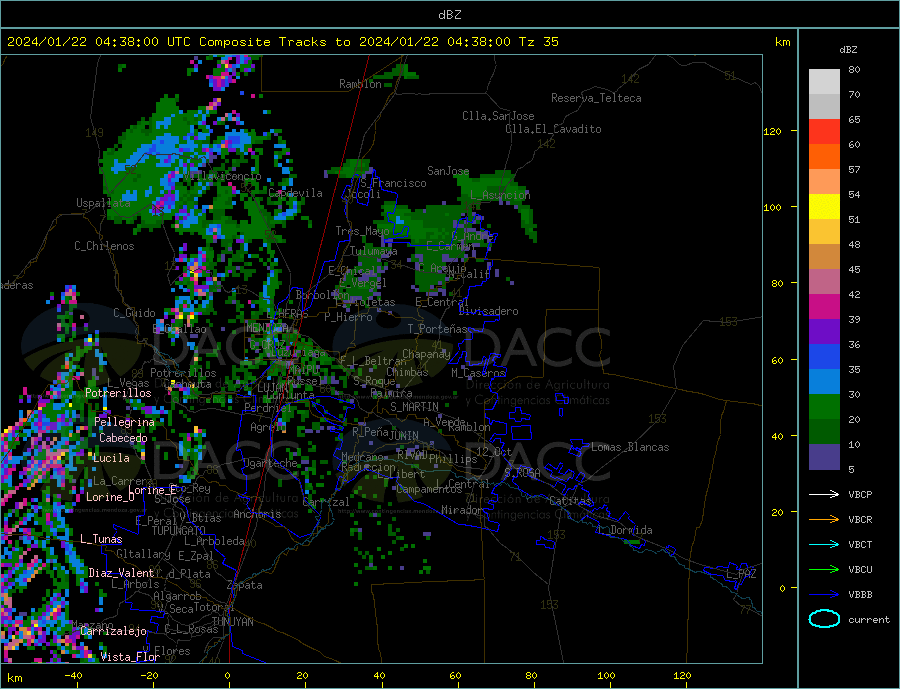Click the TUPUNGATO map label
This screenshot has width=900, height=689.
pyautogui.click(x=179, y=531)
